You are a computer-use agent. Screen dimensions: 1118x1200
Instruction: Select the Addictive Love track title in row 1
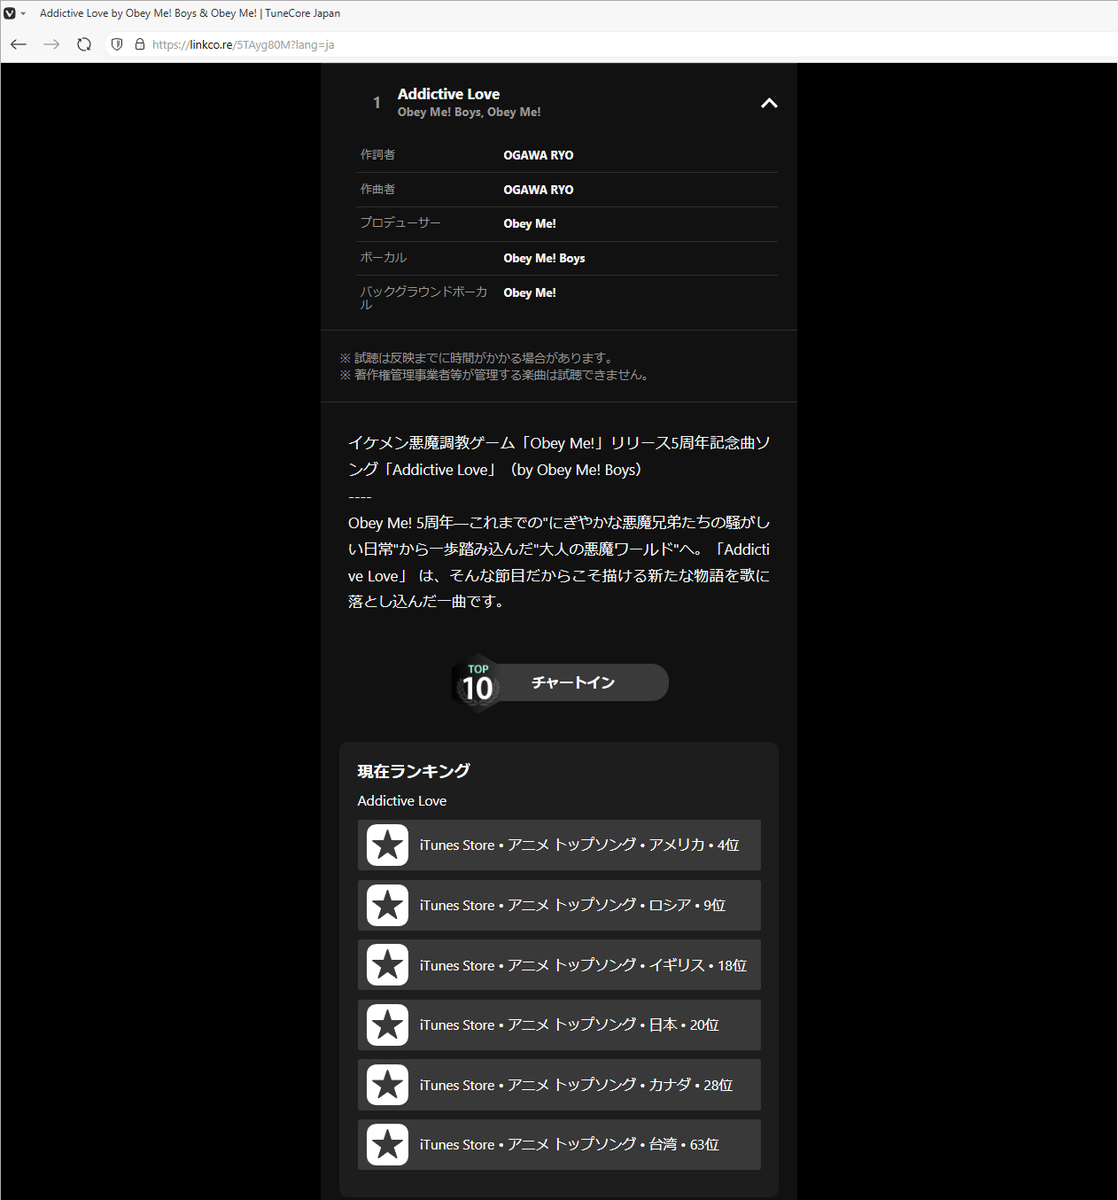tap(449, 94)
